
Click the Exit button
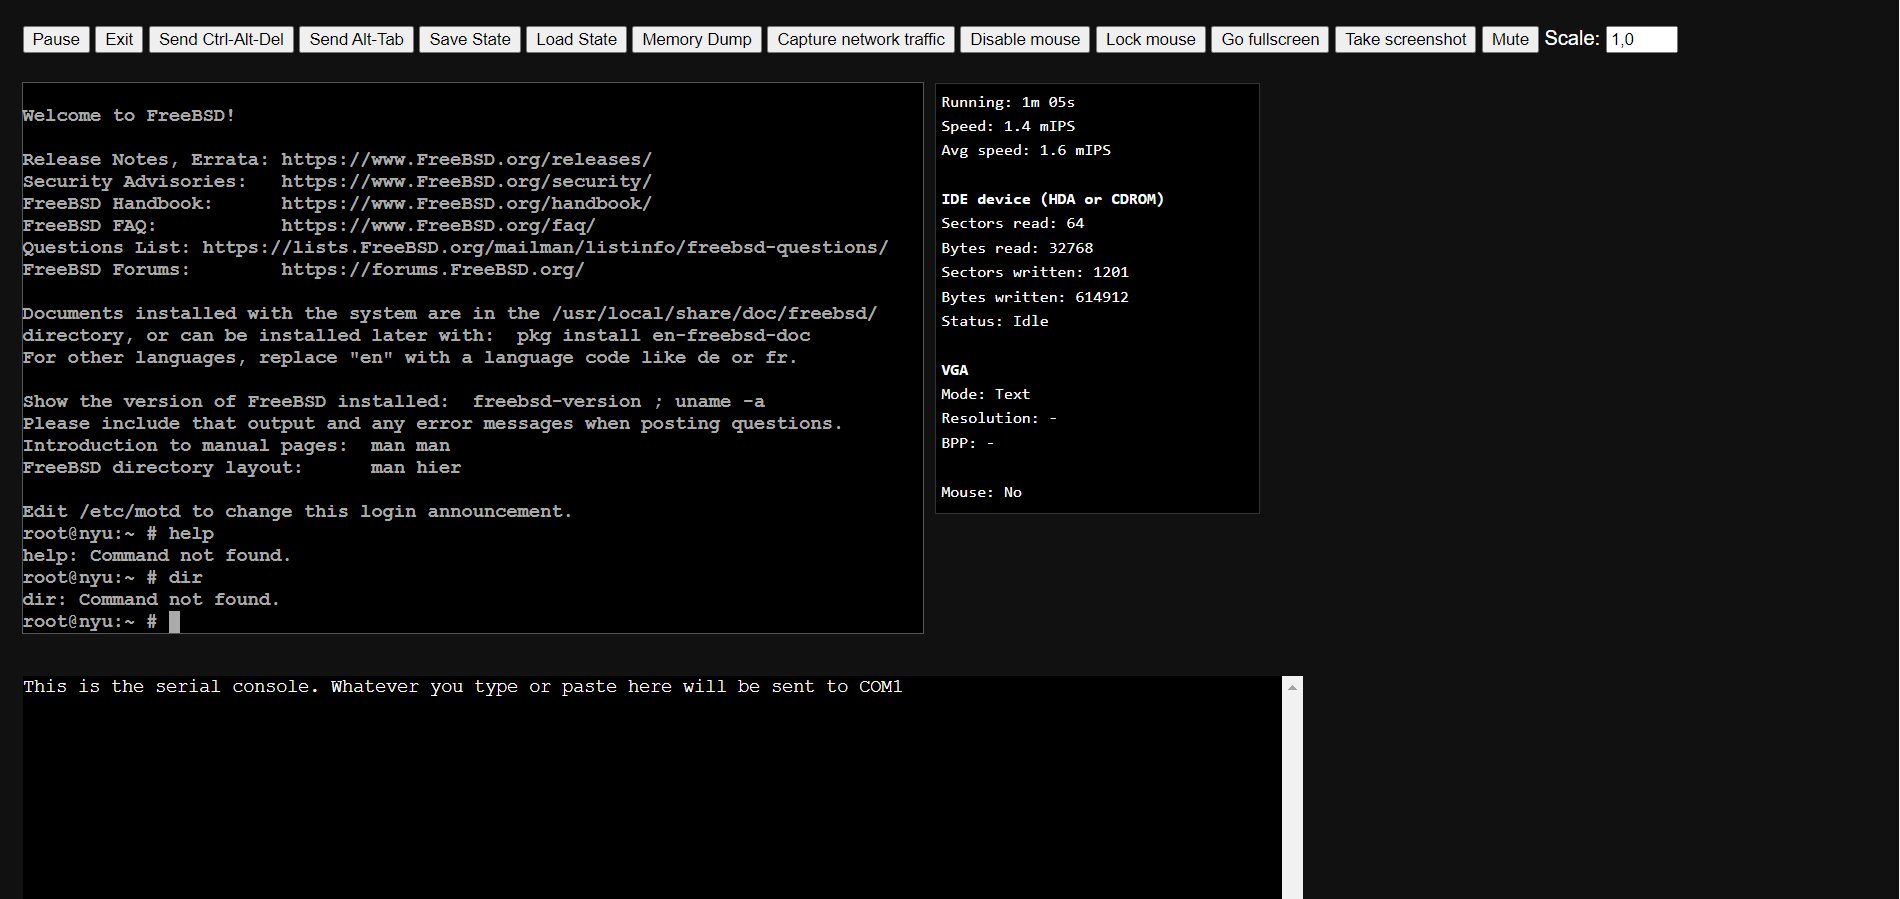coord(119,39)
